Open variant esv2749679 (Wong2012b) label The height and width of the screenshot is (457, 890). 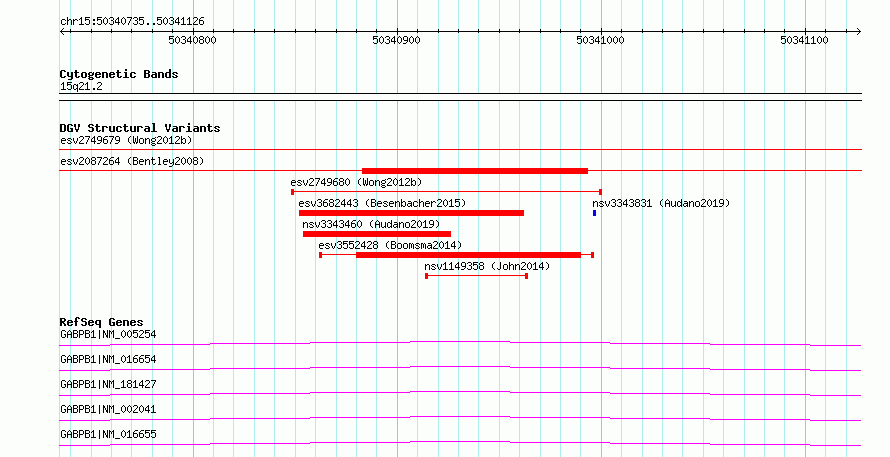click(126, 140)
